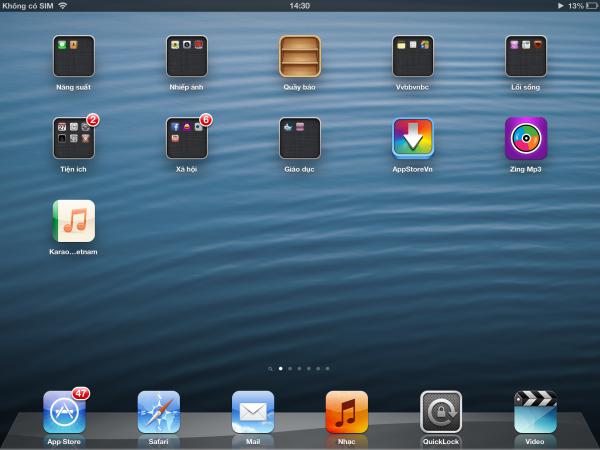Open the Zing Mp3 app
The height and width of the screenshot is (450, 600).
526,139
